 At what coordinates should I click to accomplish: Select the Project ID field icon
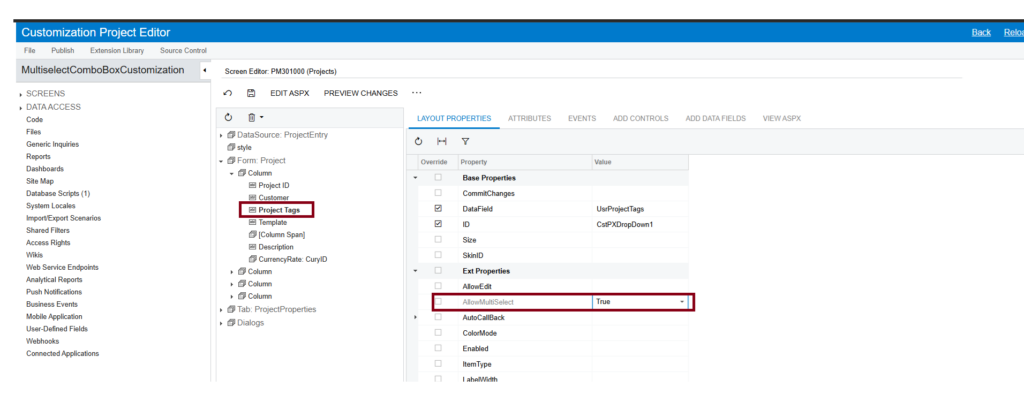click(x=253, y=185)
